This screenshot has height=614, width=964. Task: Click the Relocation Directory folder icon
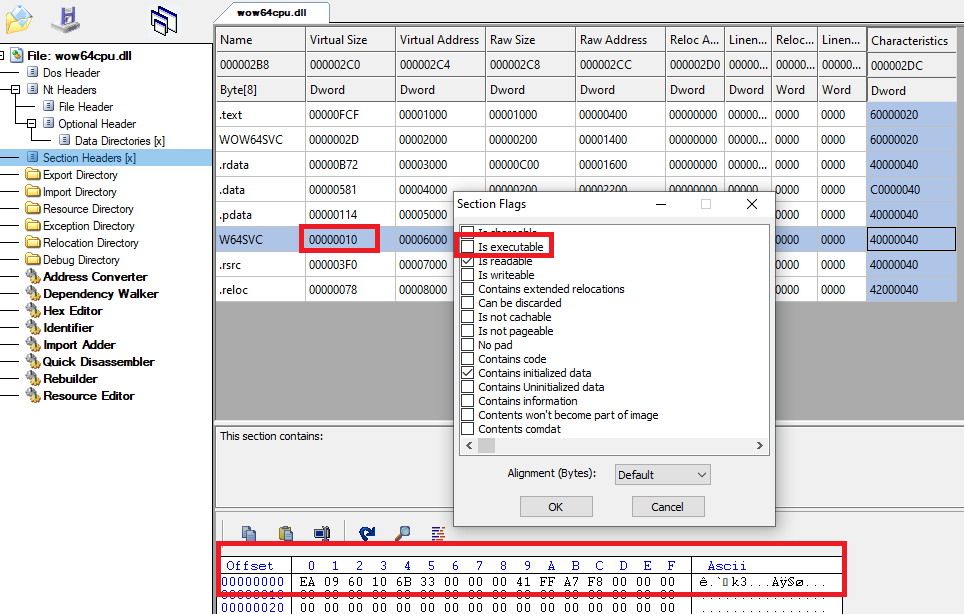point(33,243)
